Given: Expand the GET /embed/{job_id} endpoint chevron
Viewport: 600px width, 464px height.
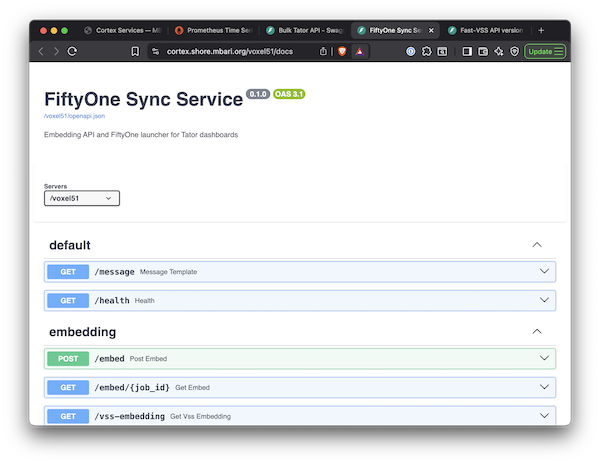Looking at the screenshot, I should [544, 387].
